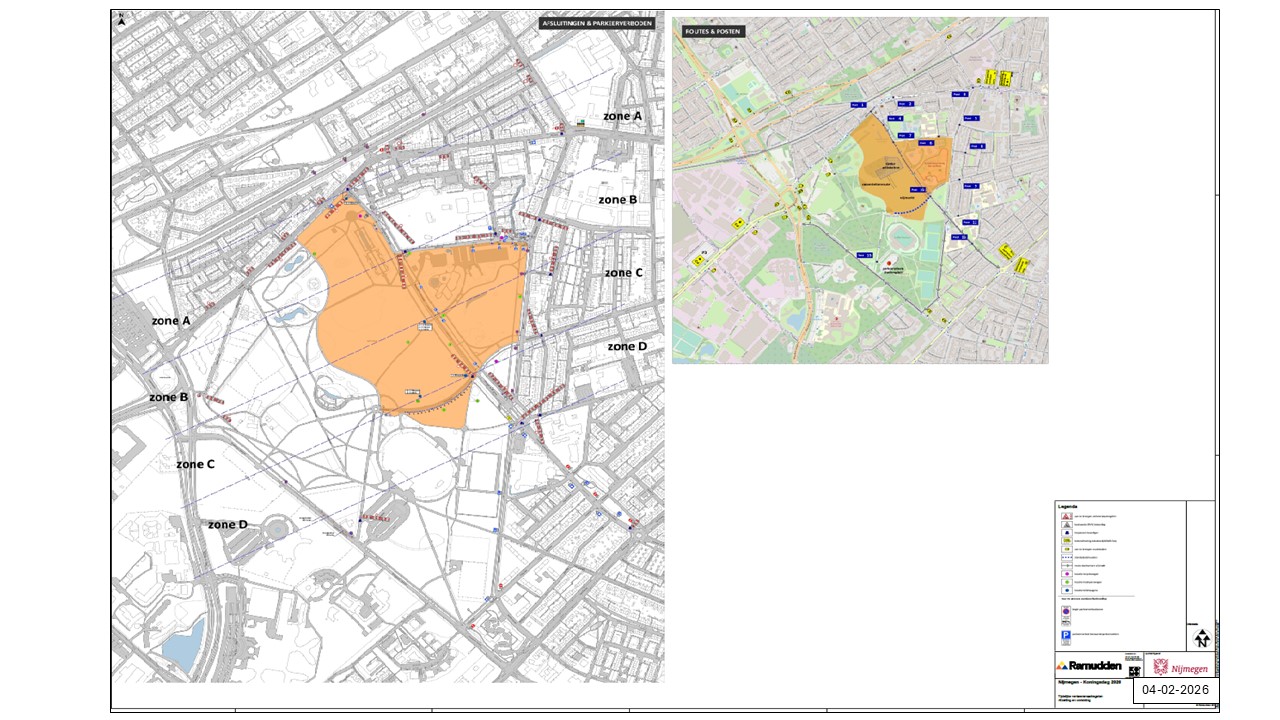
Task: Click the blue pond on the left map
Action: click(182, 643)
